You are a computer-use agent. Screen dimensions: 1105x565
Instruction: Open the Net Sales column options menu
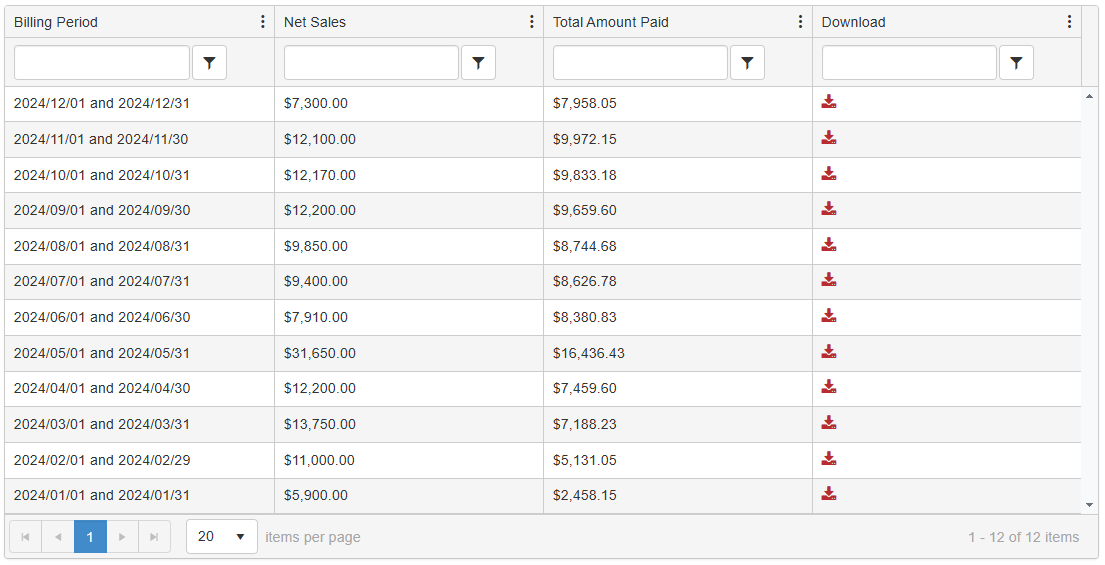pyautogui.click(x=532, y=22)
